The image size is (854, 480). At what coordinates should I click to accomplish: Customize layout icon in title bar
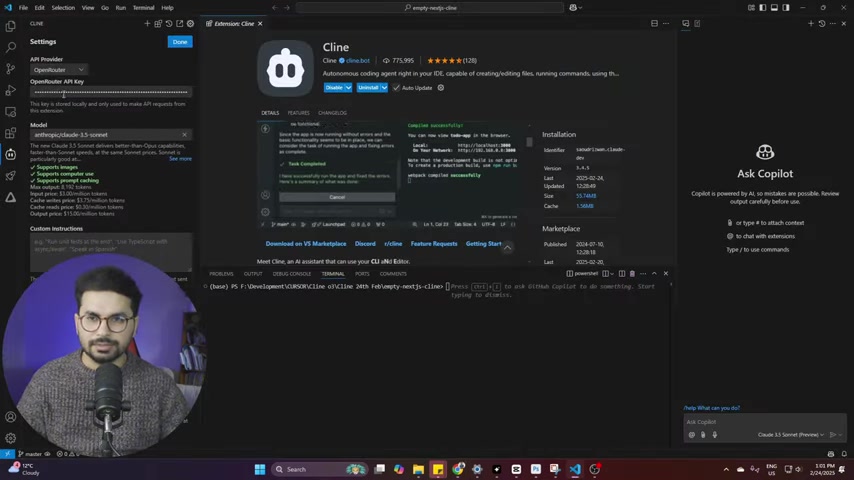point(751,8)
